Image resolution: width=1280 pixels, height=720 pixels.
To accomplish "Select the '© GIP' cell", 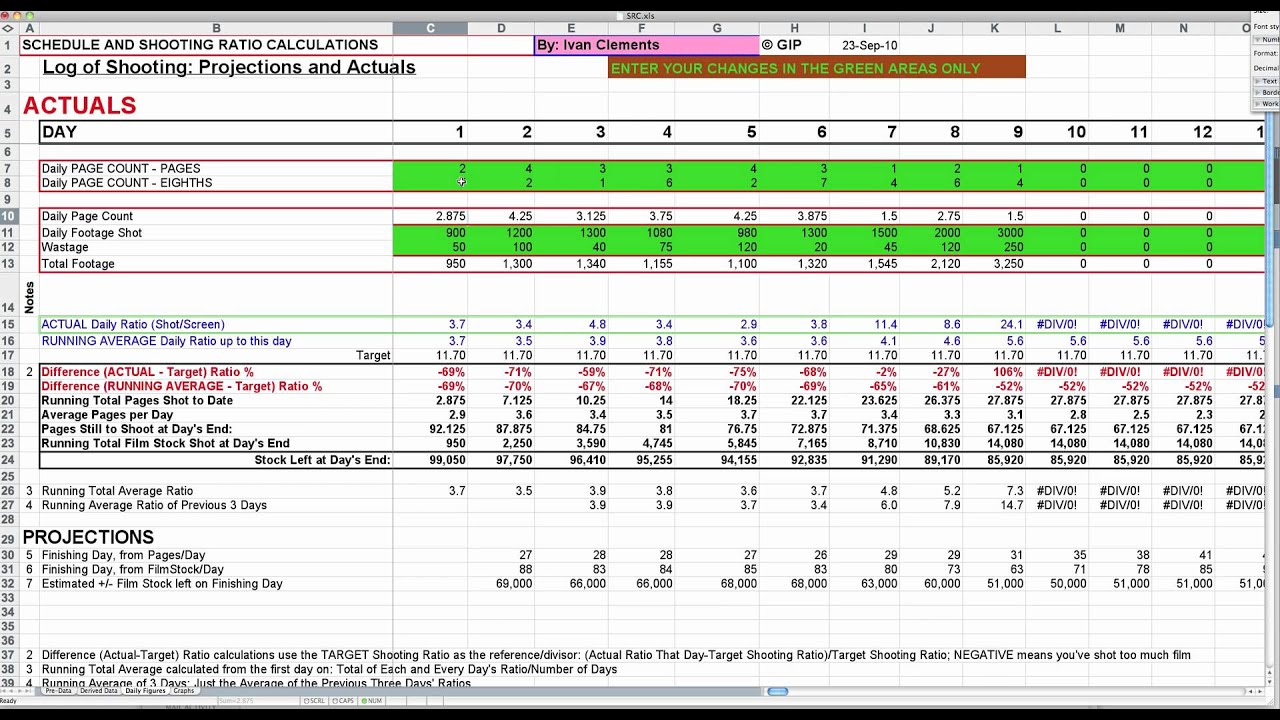I will pos(794,45).
